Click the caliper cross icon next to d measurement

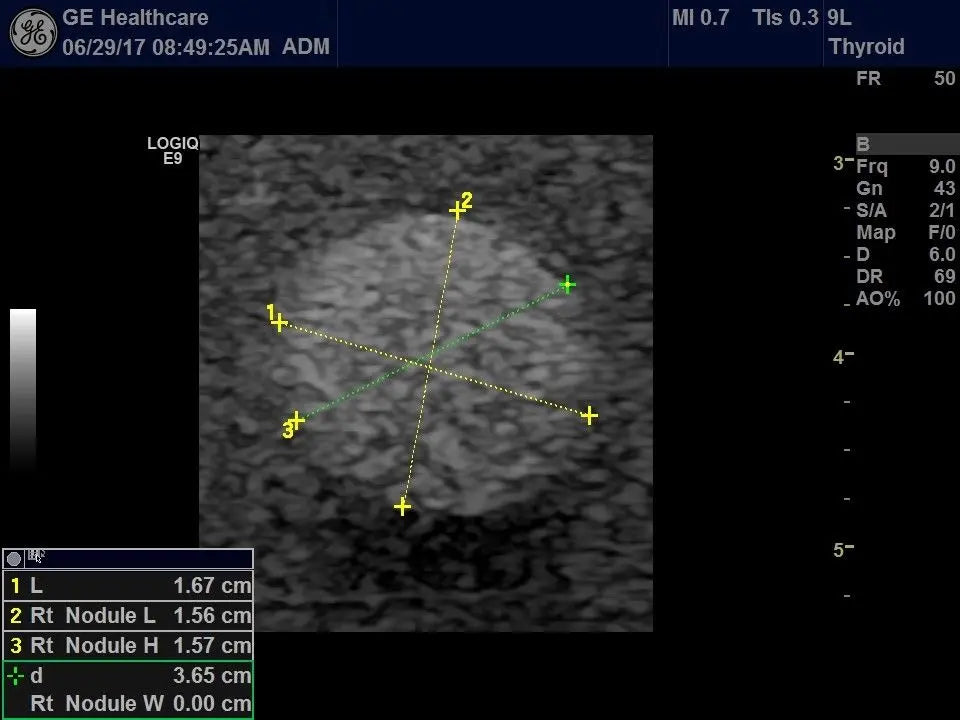pos(15,675)
